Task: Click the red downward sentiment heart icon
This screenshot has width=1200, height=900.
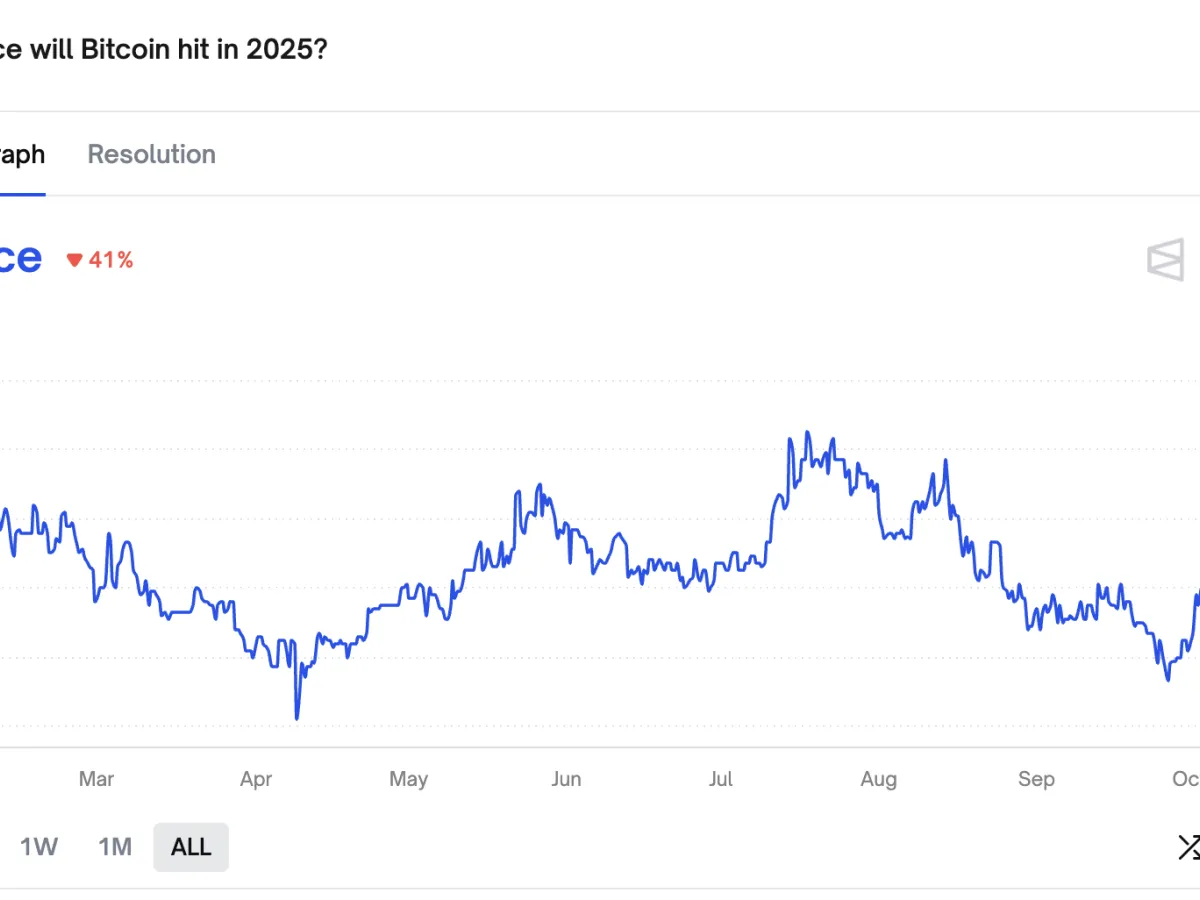Action: pos(75,259)
